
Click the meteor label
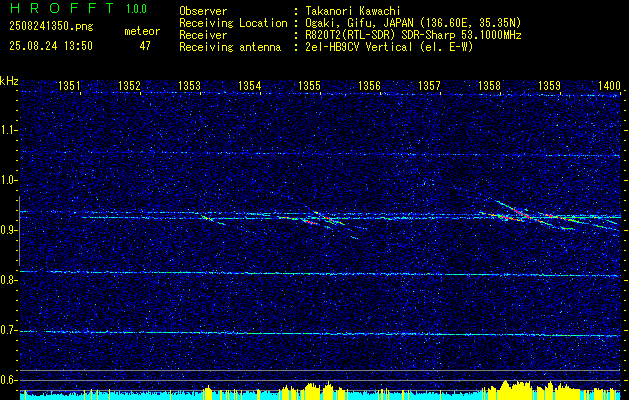click(x=142, y=31)
